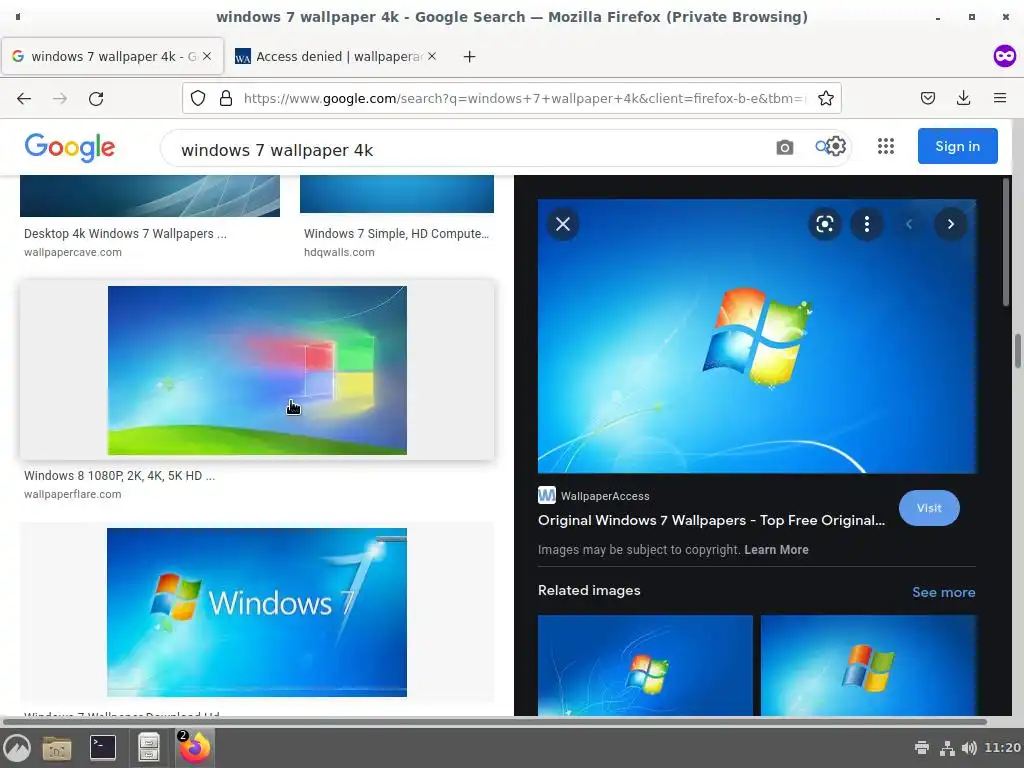Open the Learn More copyright link

[x=776, y=550]
